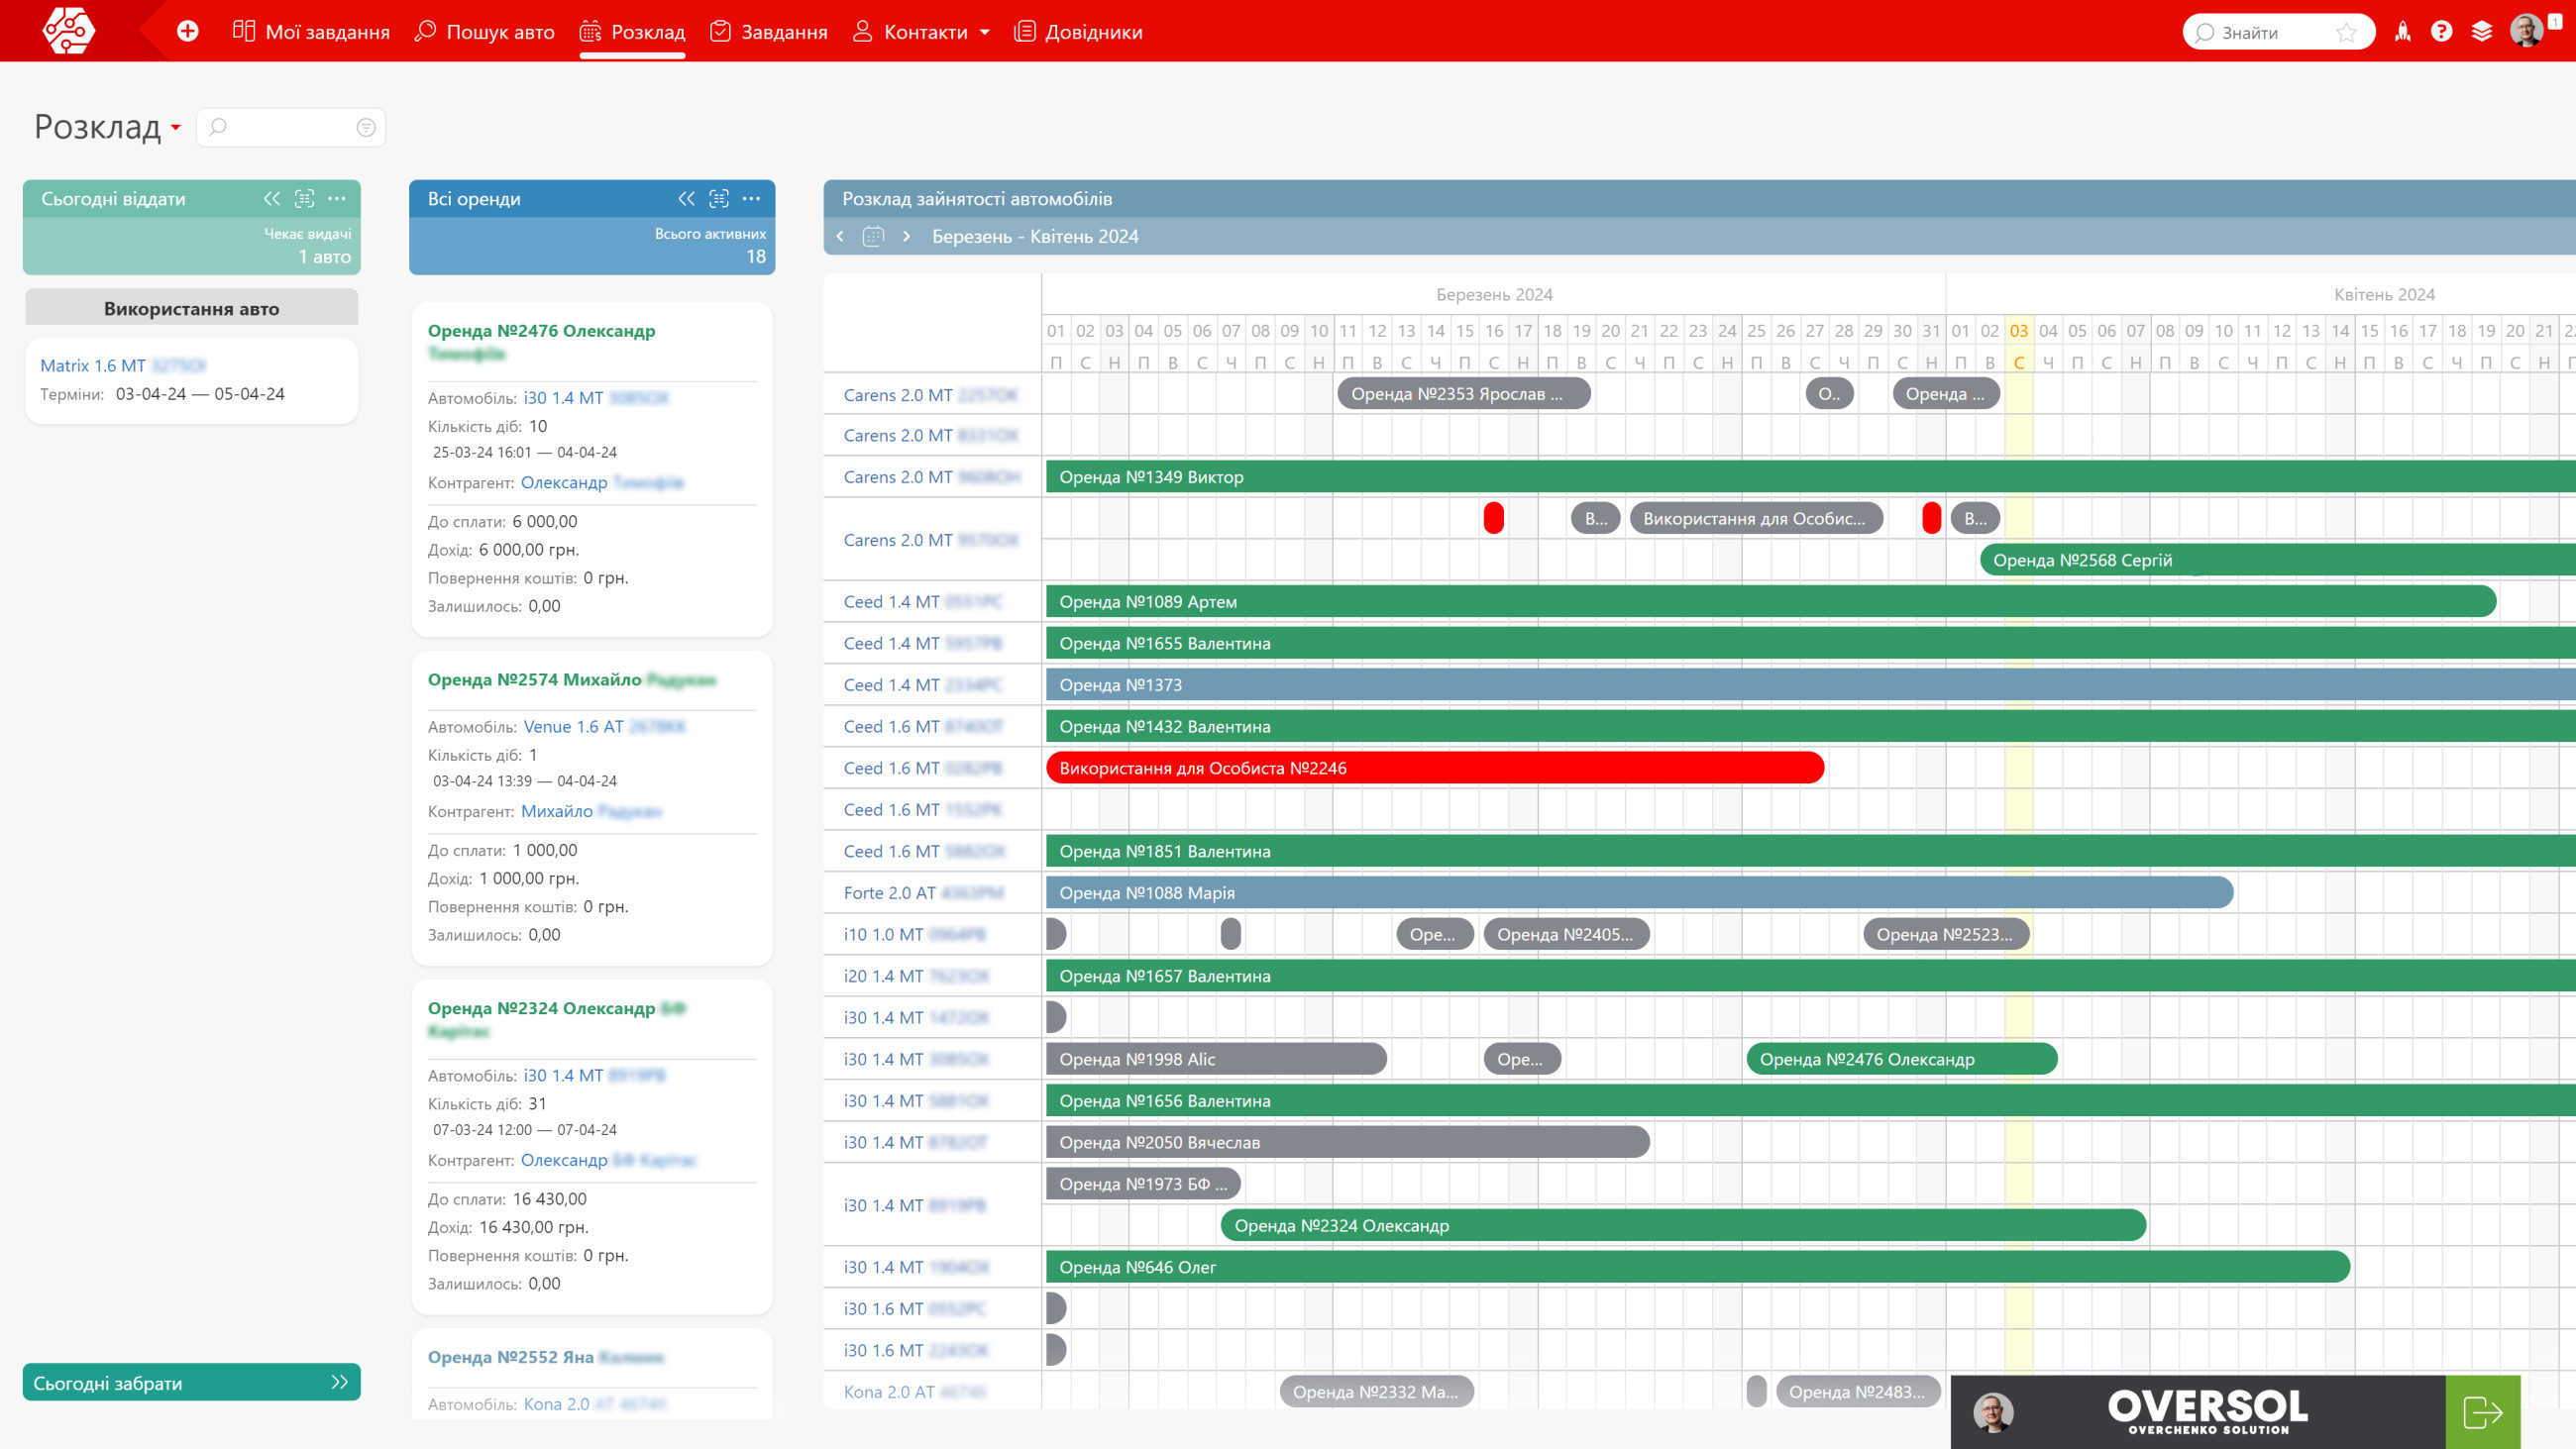Select the 'Оренда №646 Олег' bar

coord(1697,1267)
